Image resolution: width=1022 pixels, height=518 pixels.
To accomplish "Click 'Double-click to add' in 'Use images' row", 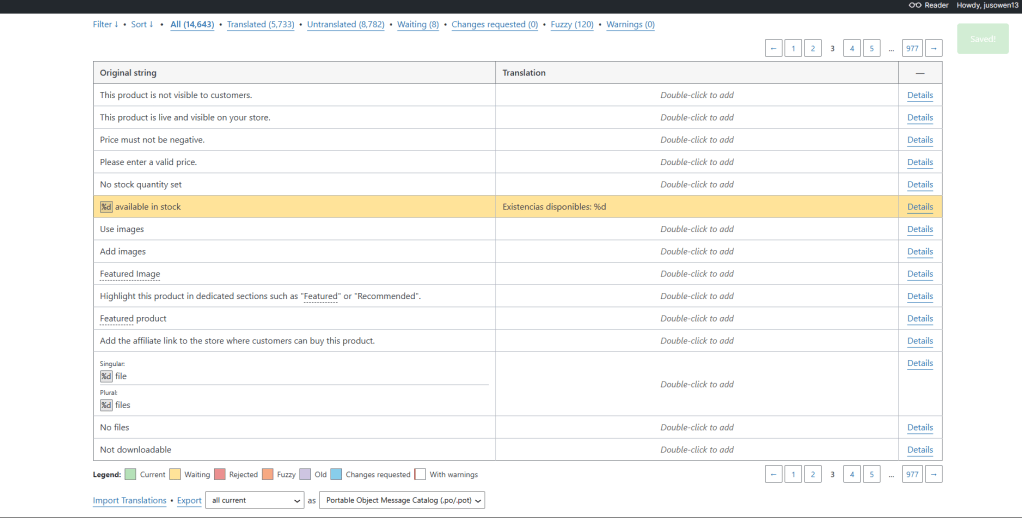I will (697, 229).
